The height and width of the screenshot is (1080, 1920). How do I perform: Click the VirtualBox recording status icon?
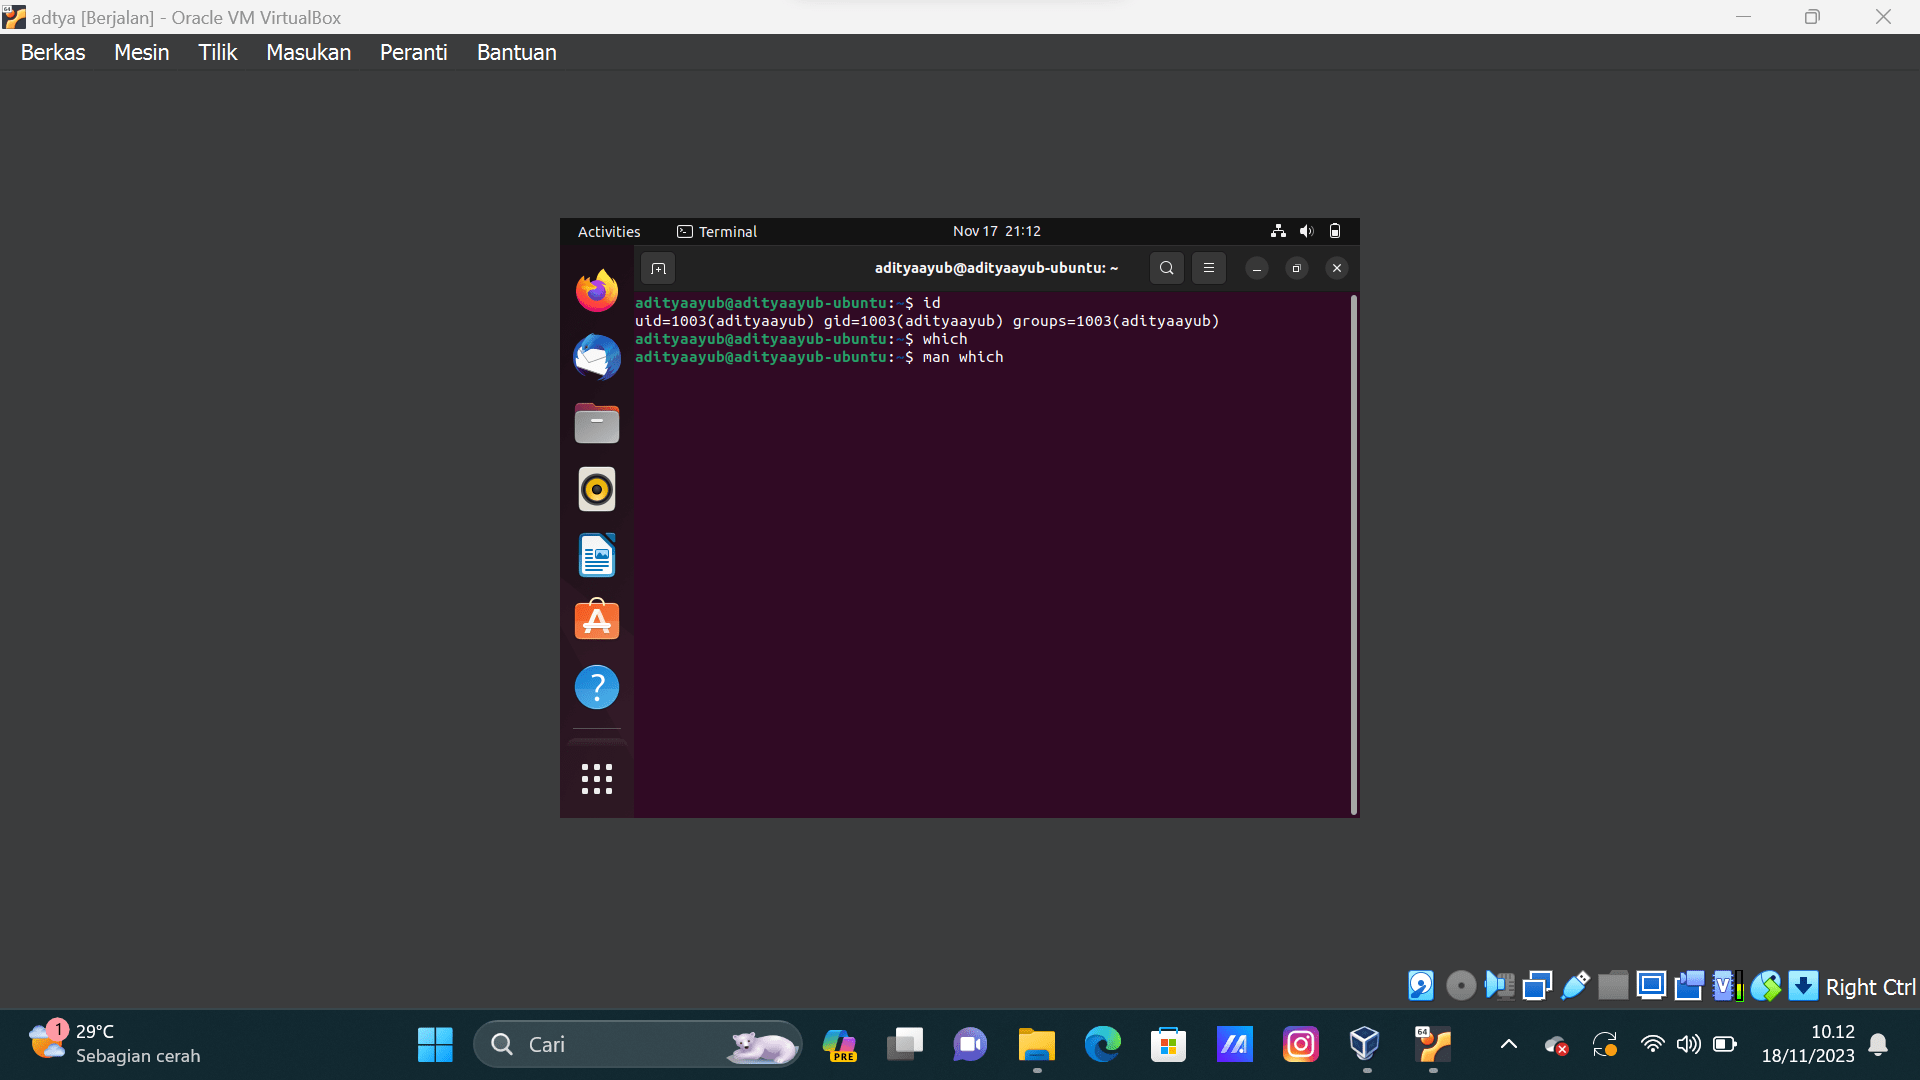[x=1689, y=986]
